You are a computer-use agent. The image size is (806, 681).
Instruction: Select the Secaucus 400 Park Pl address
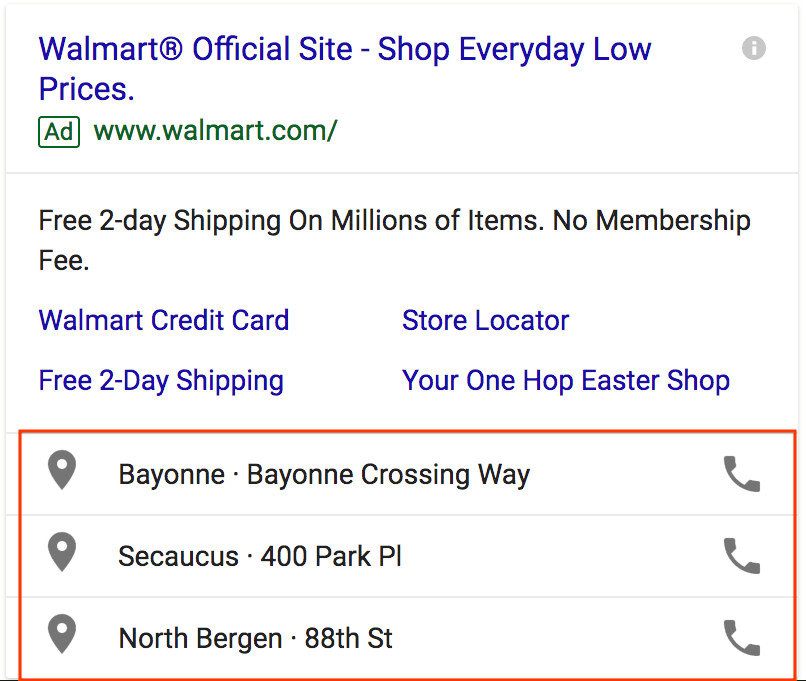pyautogui.click(x=260, y=556)
